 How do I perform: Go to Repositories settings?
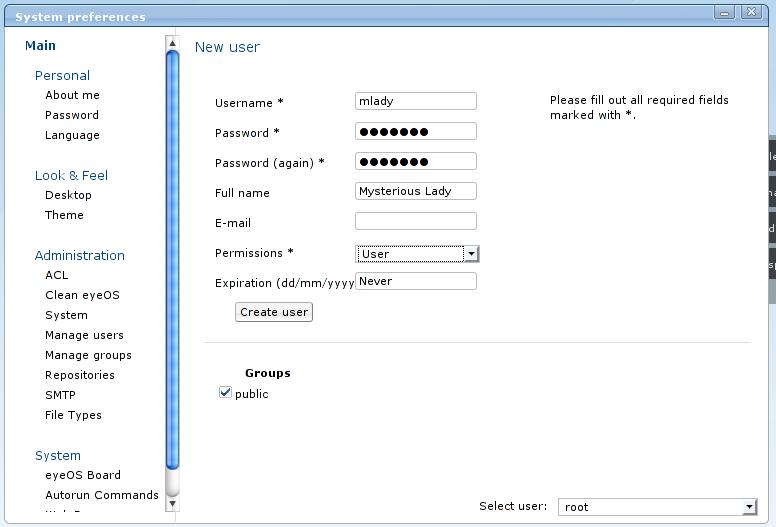(80, 375)
